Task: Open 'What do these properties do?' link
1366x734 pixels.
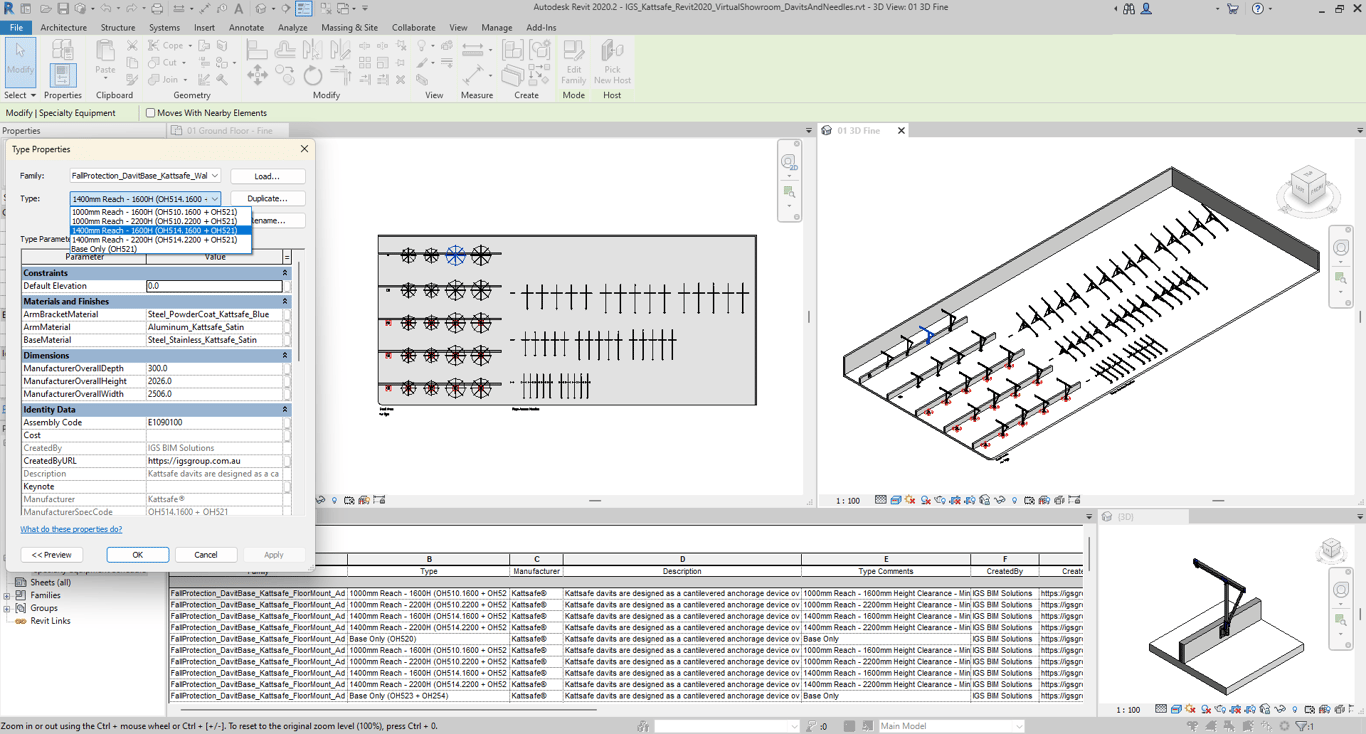Action: tap(71, 529)
